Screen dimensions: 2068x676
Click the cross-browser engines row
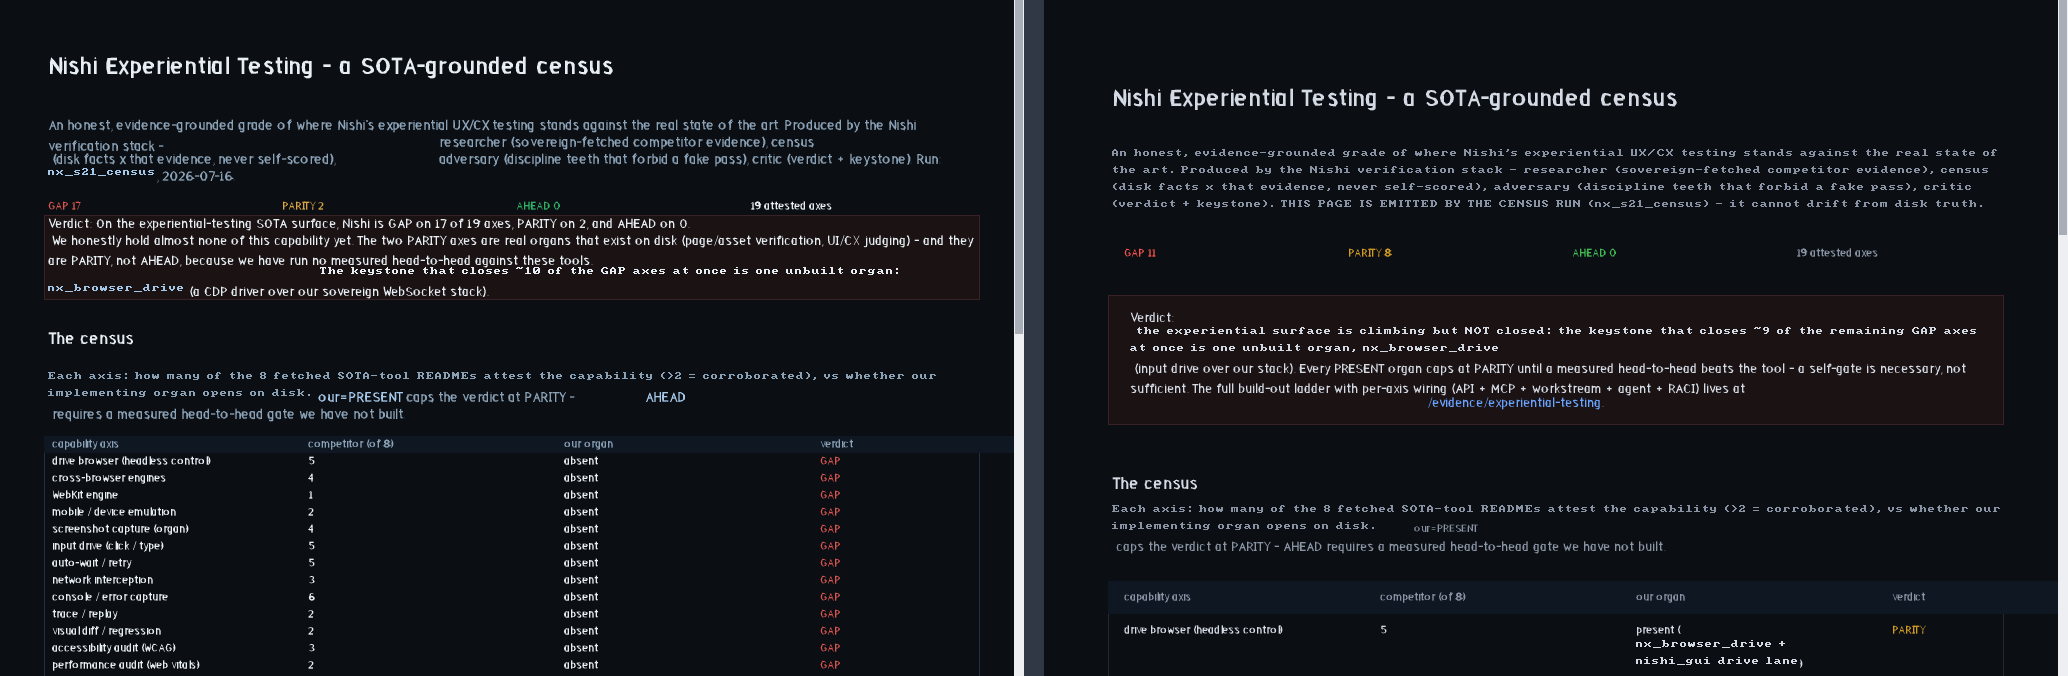pos(512,478)
